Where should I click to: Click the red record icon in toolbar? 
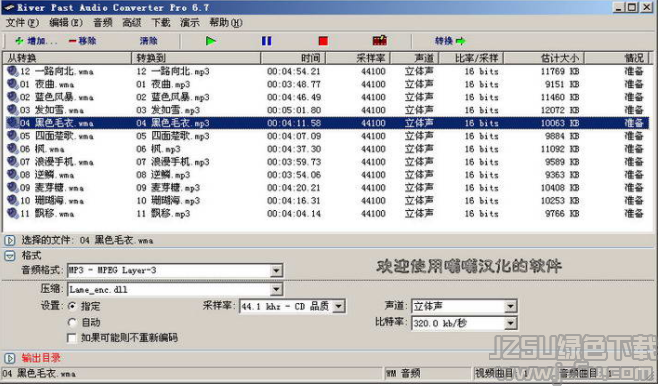[x=380, y=40]
